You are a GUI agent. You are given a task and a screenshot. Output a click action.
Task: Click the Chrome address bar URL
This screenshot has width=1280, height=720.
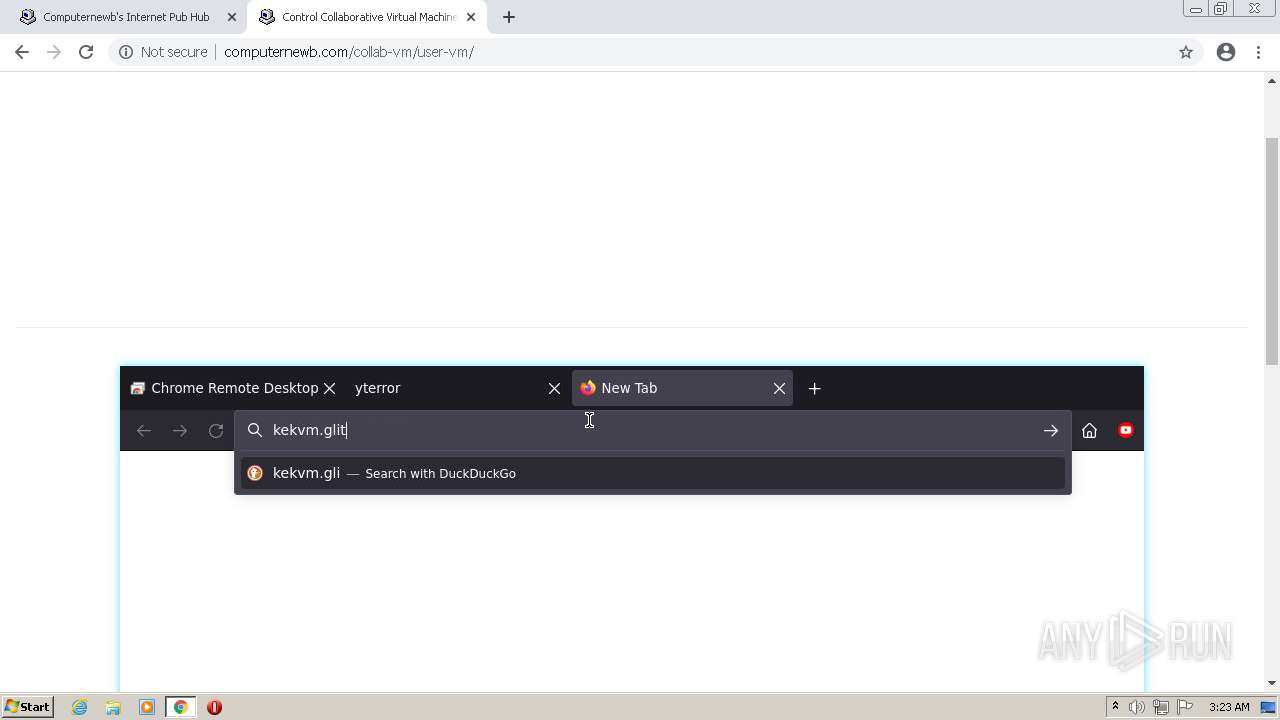point(349,52)
